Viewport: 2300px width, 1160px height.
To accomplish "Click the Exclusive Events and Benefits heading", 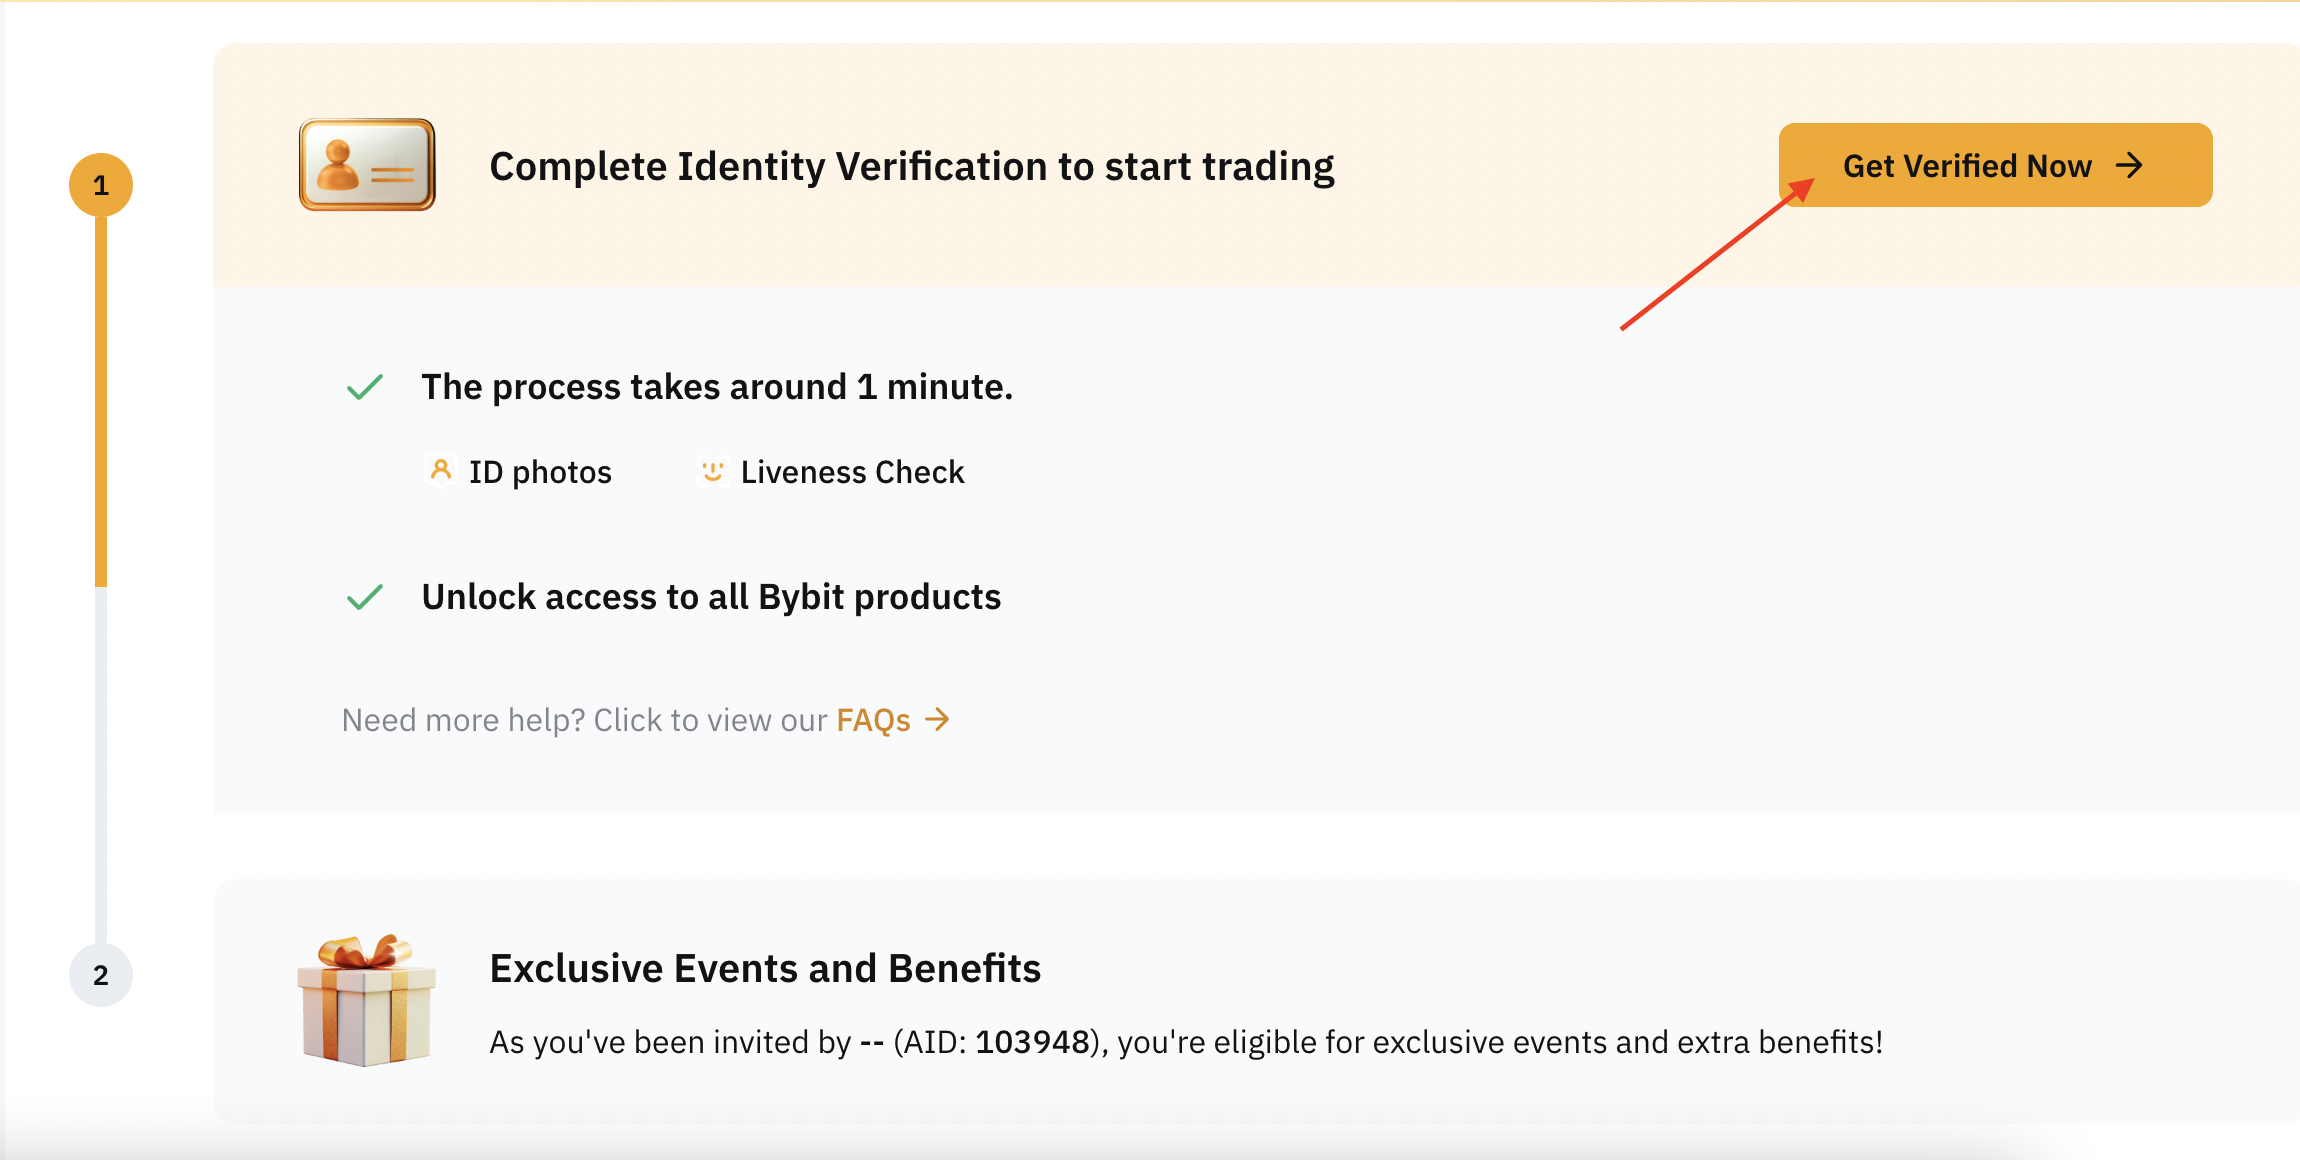I will [x=765, y=968].
